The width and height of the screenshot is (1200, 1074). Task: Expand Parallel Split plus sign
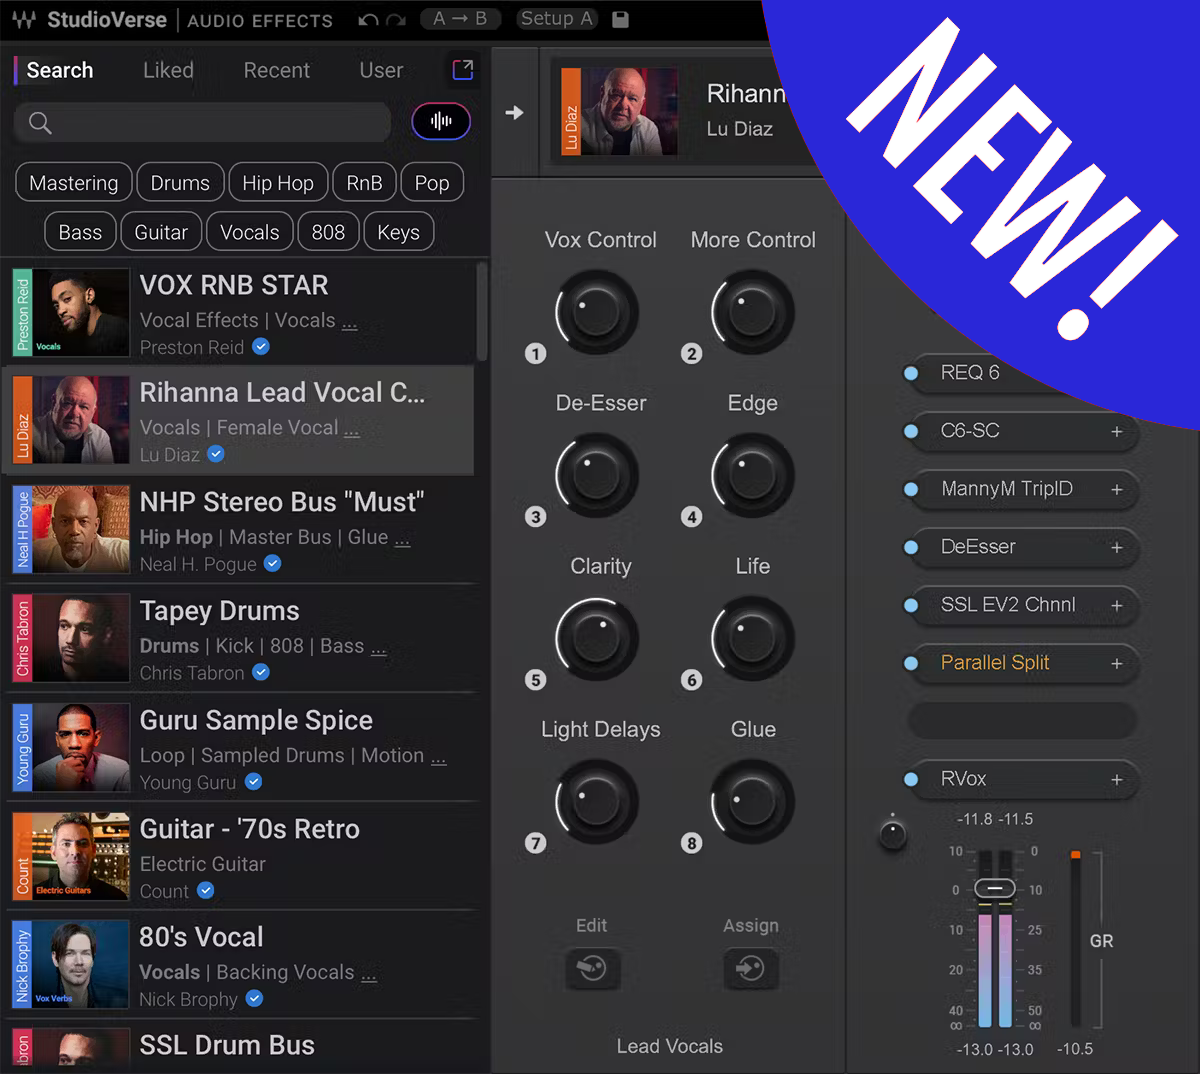point(1117,663)
